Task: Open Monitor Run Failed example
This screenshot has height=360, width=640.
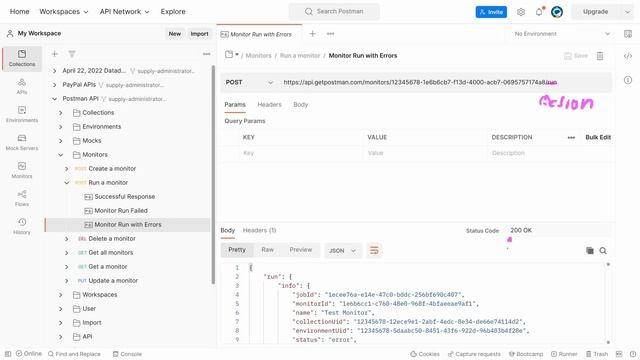Action: [121, 211]
